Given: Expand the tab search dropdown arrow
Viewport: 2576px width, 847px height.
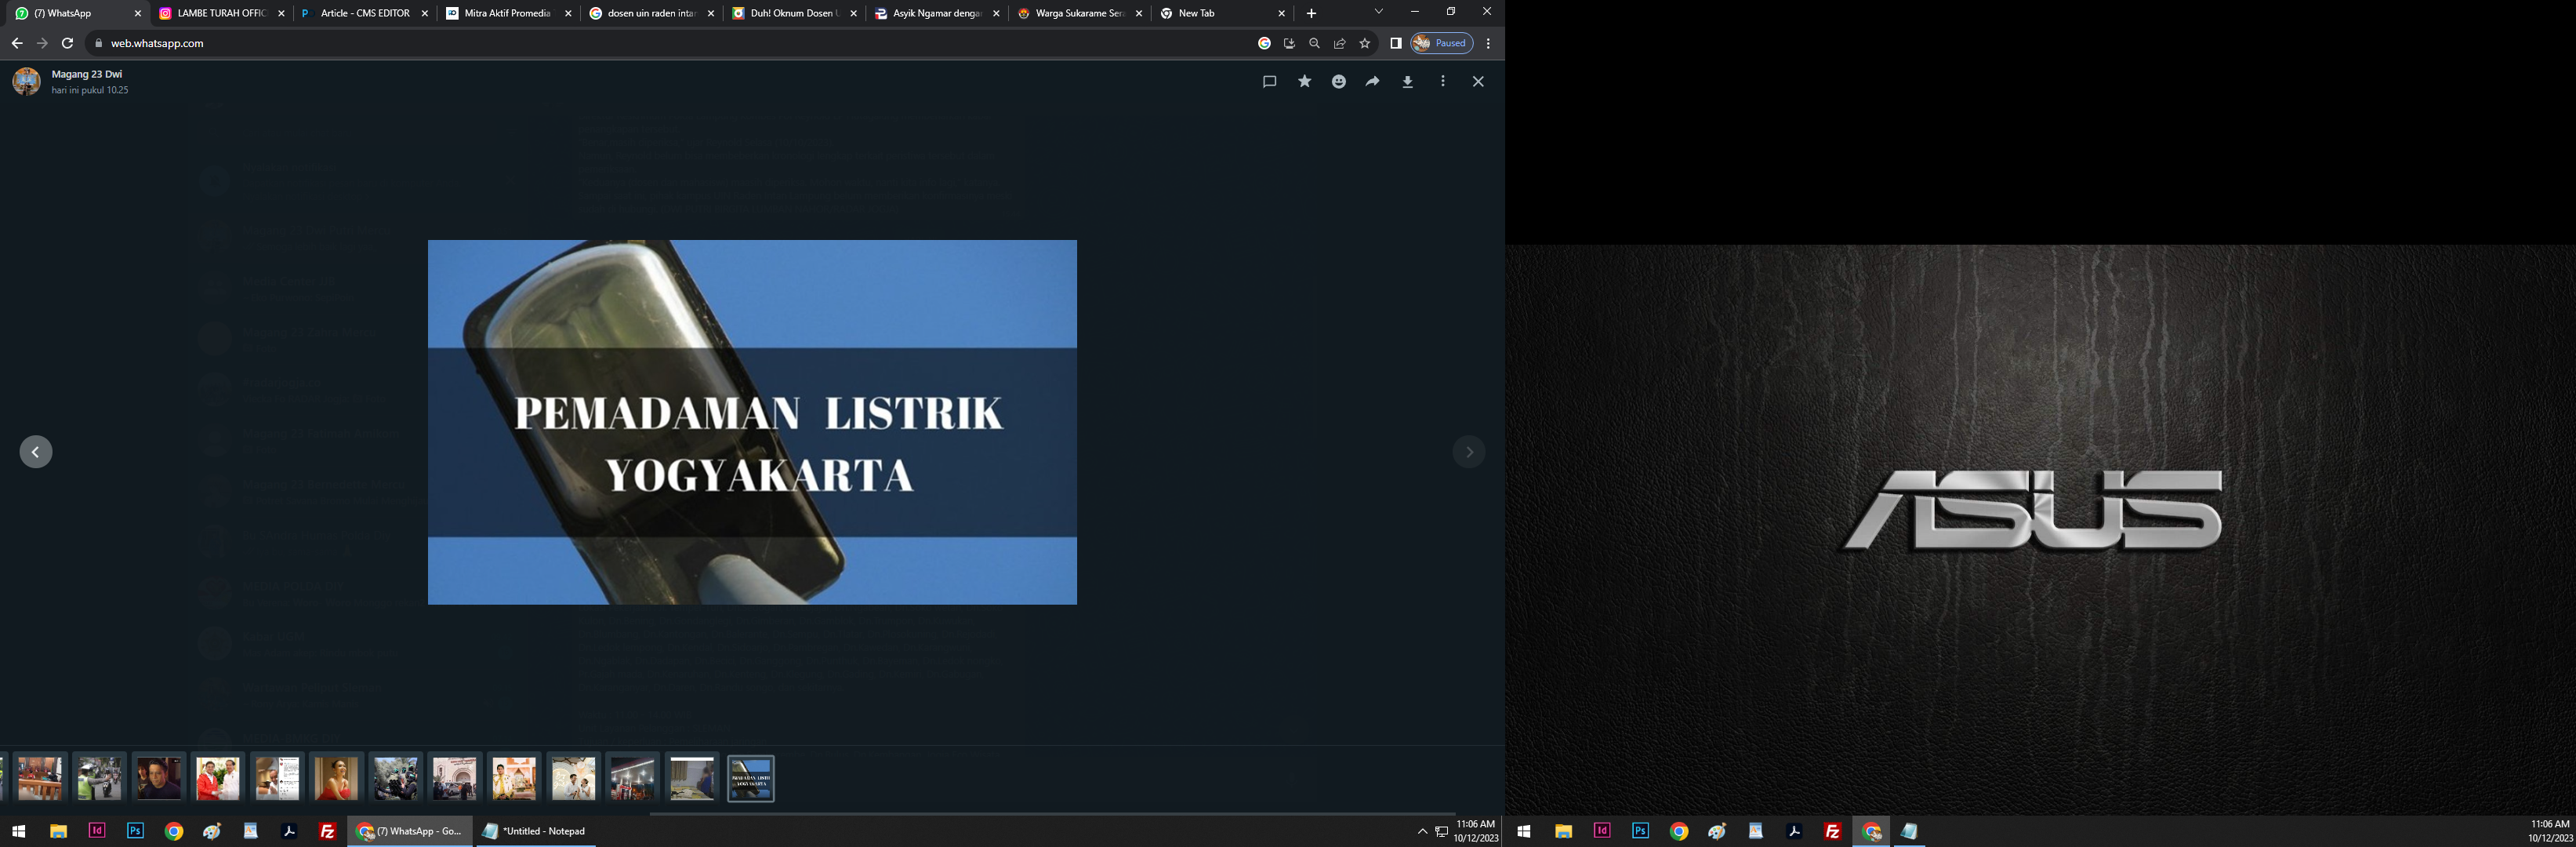Looking at the screenshot, I should coord(1378,12).
